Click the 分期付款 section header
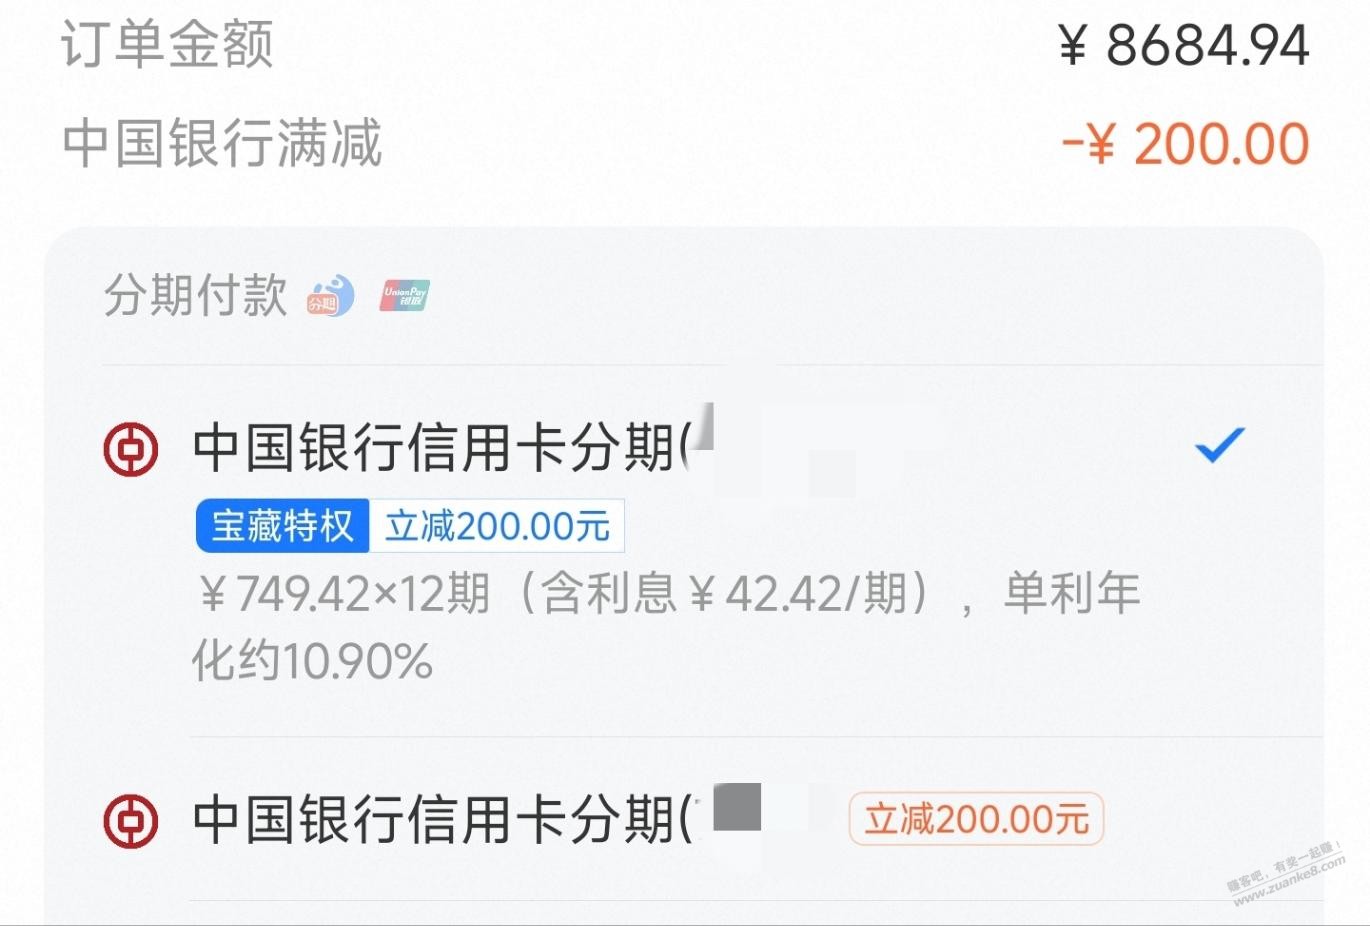The width and height of the screenshot is (1370, 926). click(x=196, y=295)
